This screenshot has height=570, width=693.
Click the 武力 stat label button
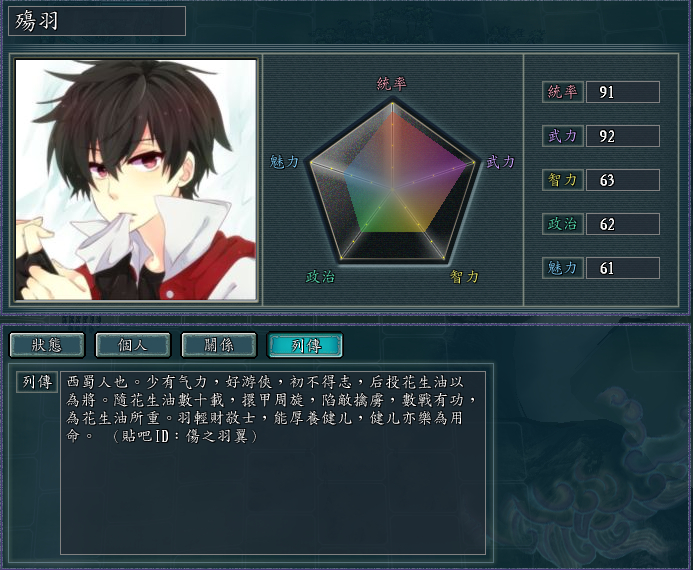(563, 136)
